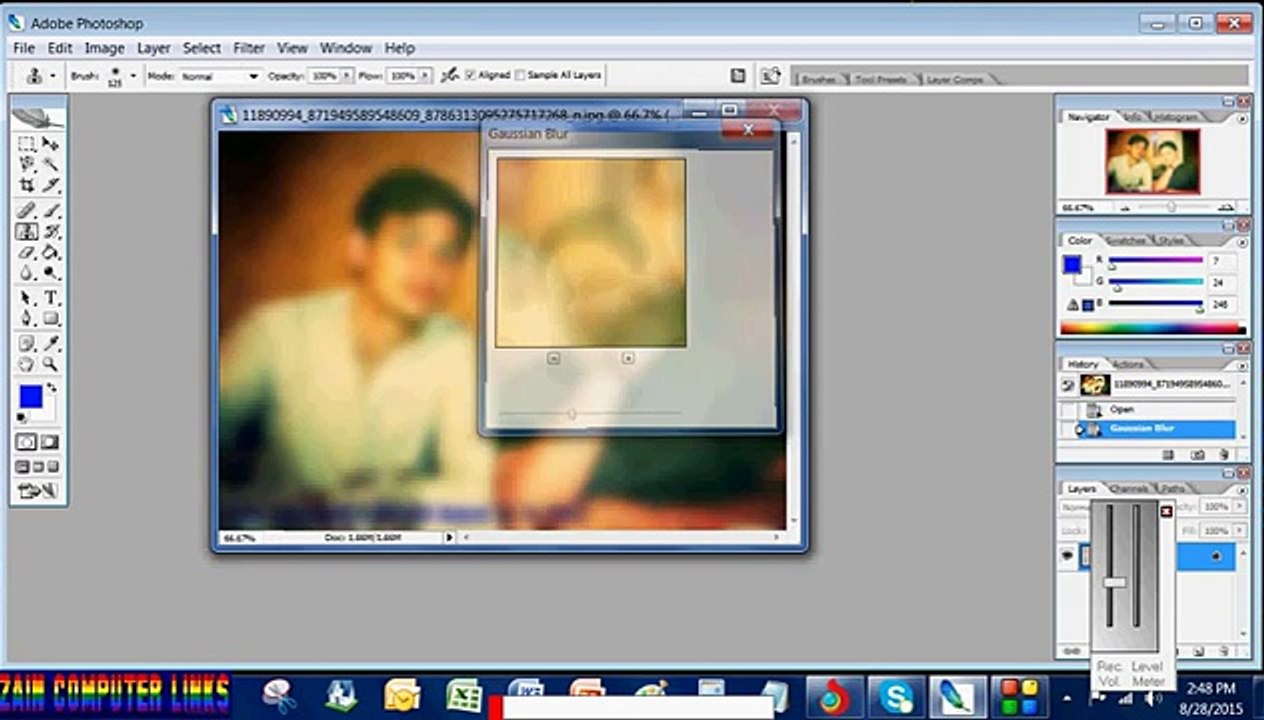Open the Edit menu

coord(60,48)
